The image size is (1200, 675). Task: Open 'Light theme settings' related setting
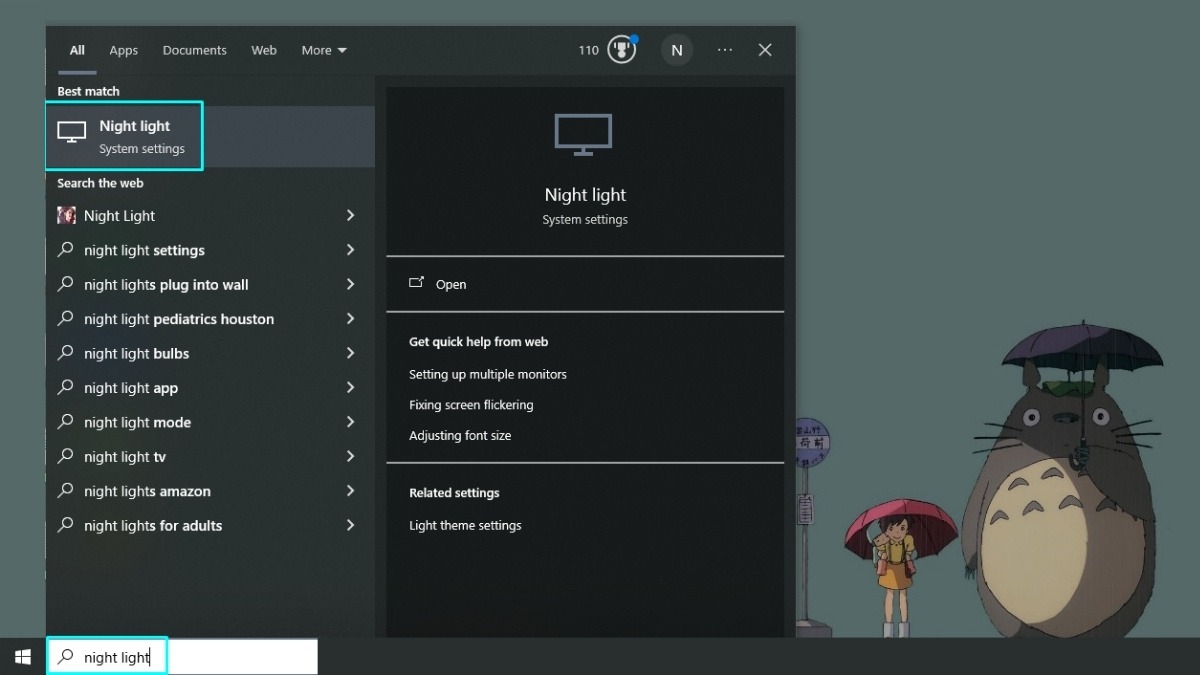[x=465, y=525]
